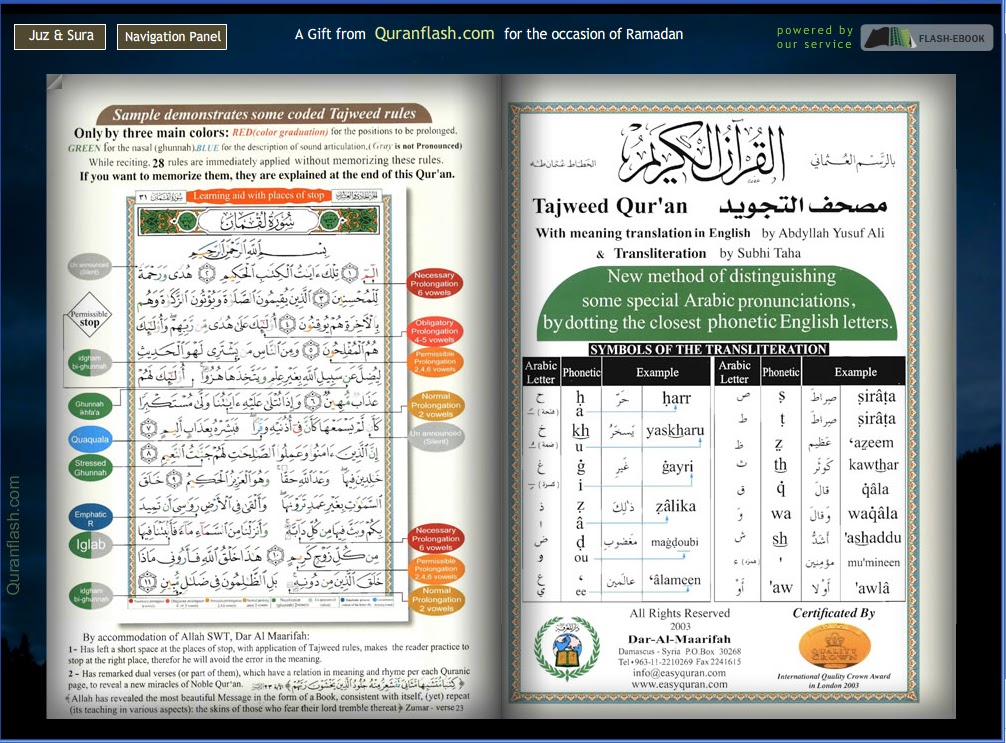Image resolution: width=1006 pixels, height=743 pixels.
Task: Open the Navigation Panel
Action: (172, 37)
